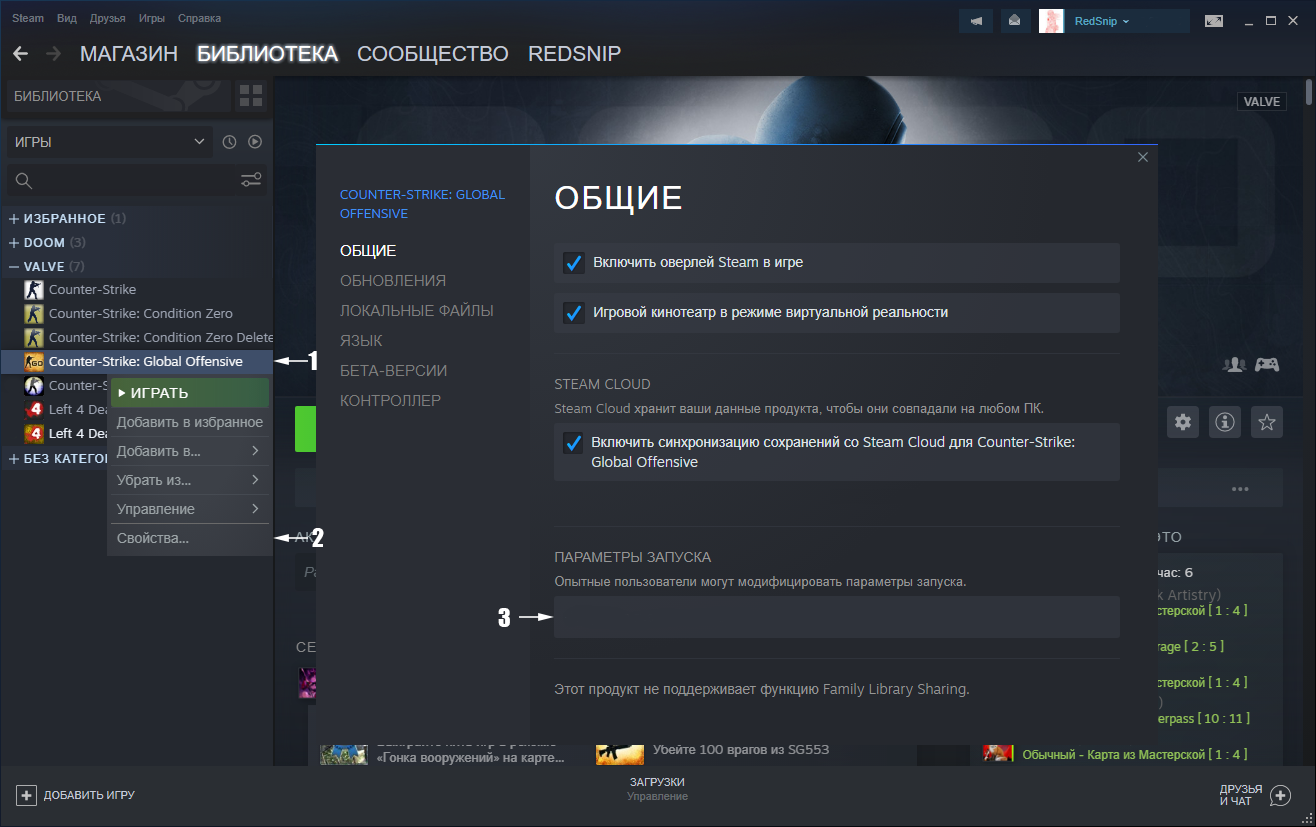
Task: Open the Добавить в... submenu
Action: pyautogui.click(x=188, y=451)
